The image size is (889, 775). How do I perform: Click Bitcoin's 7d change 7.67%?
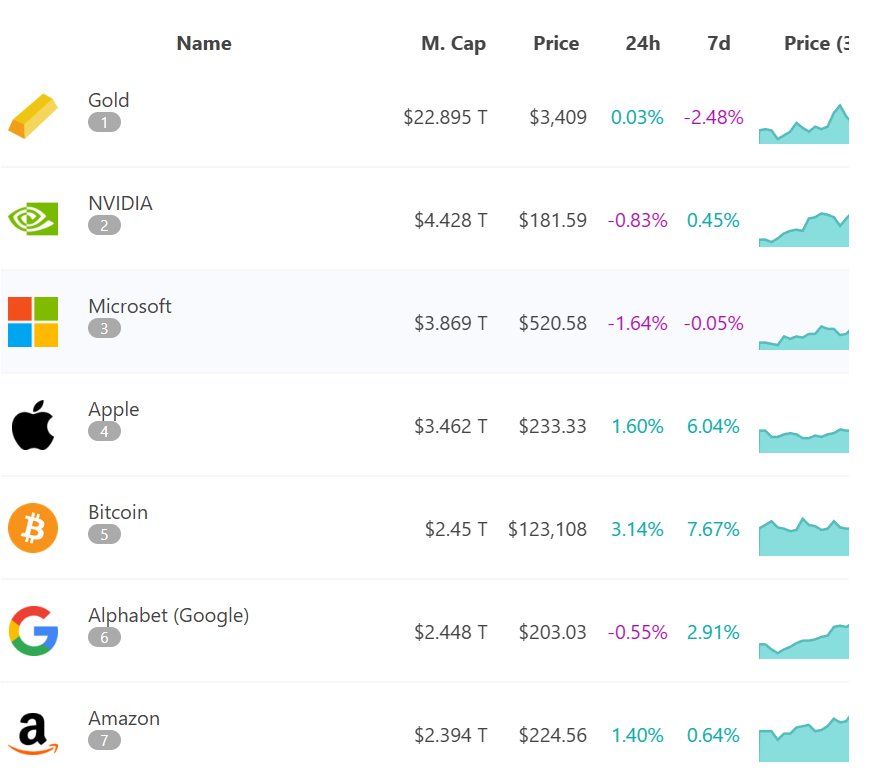coord(713,530)
